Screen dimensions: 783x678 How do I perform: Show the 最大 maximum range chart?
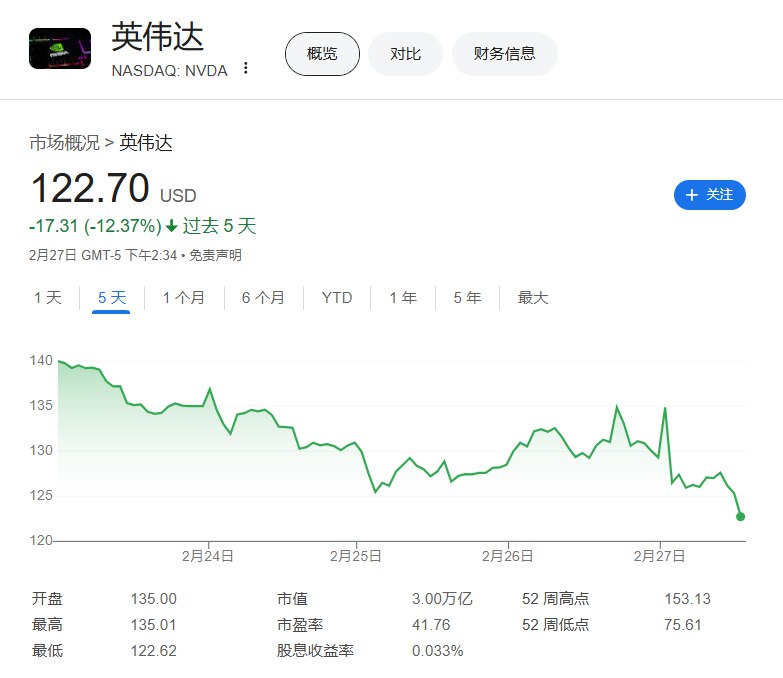click(x=533, y=298)
